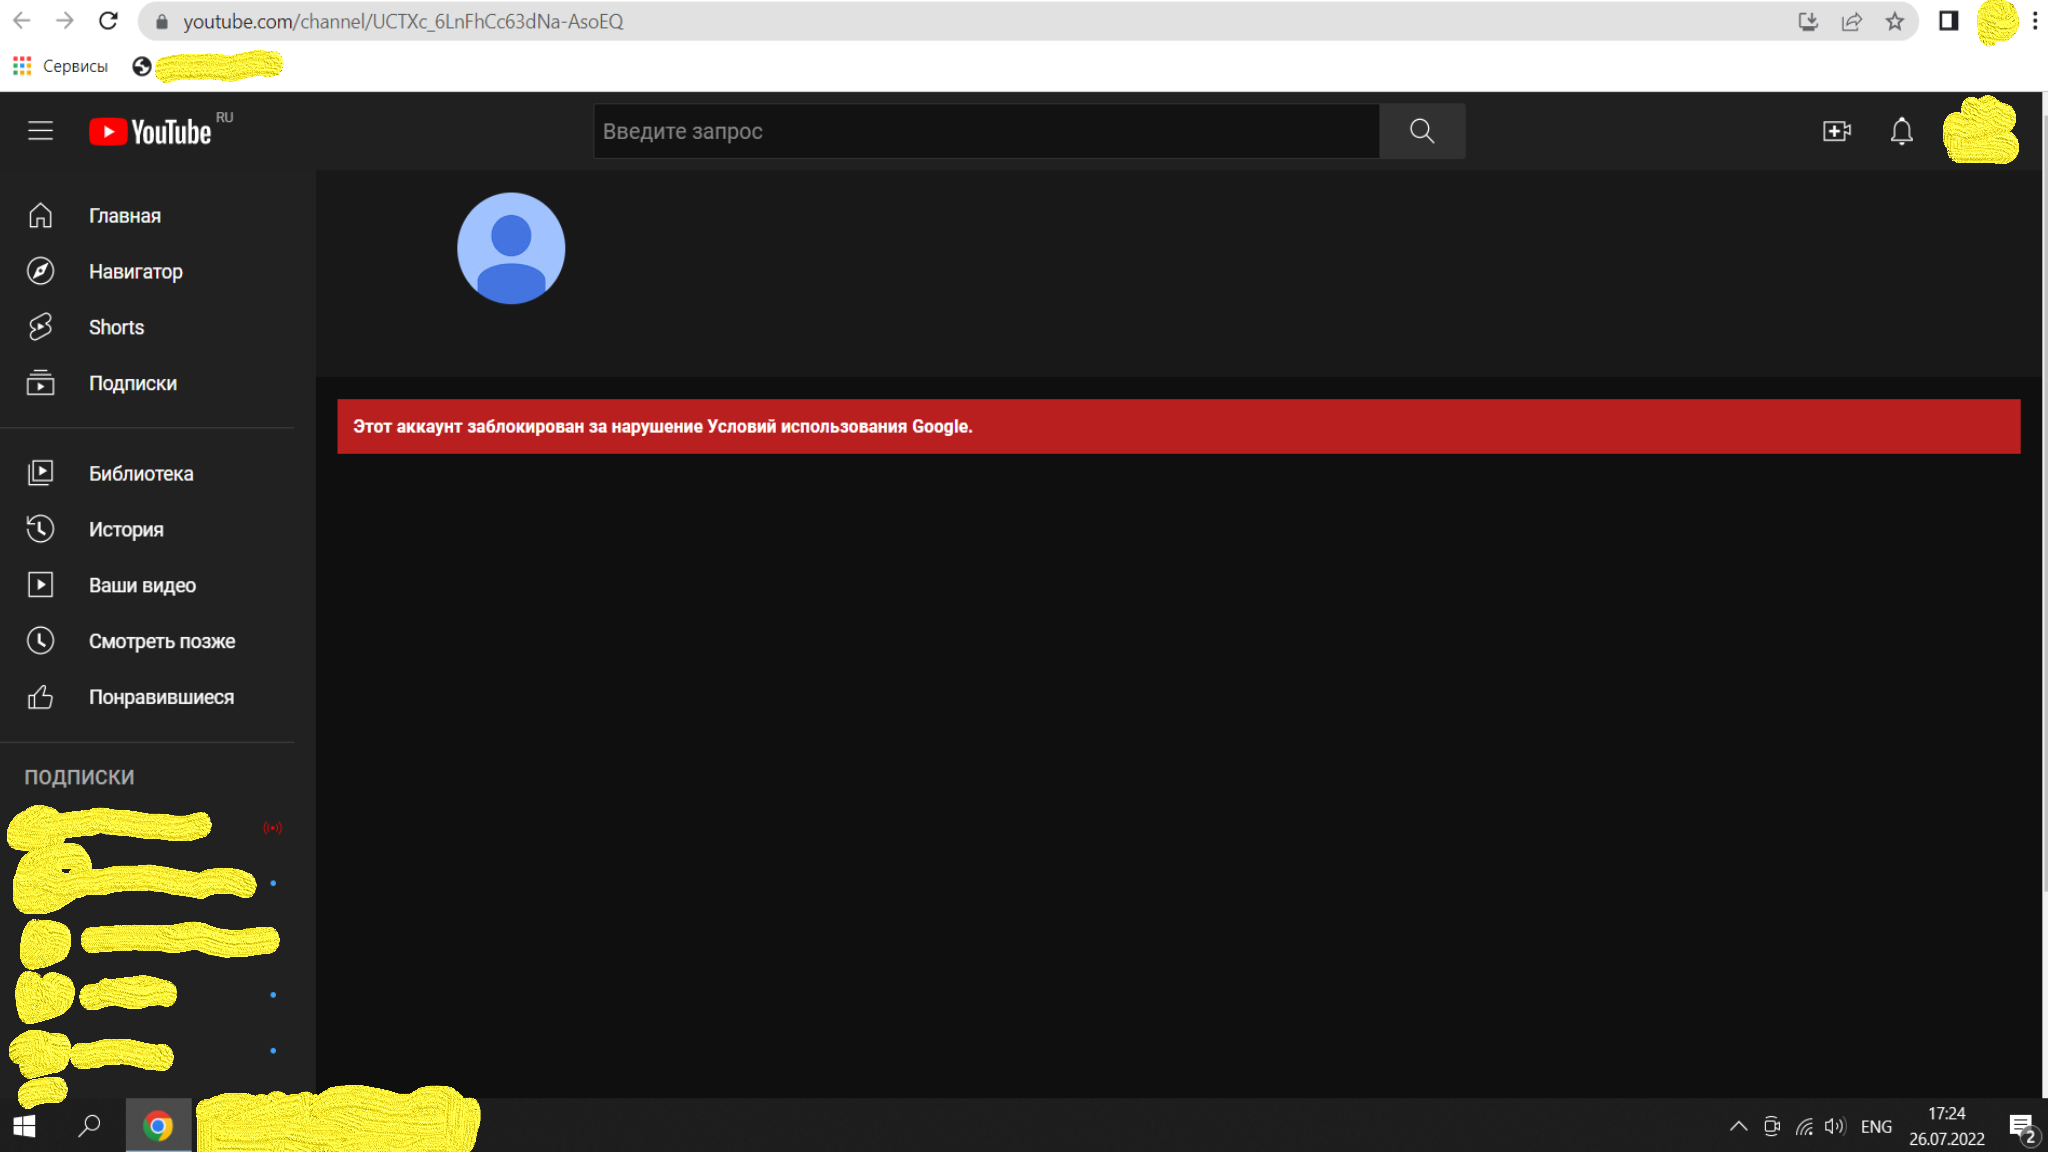
Task: Click the YouTube logo
Action: click(x=151, y=132)
